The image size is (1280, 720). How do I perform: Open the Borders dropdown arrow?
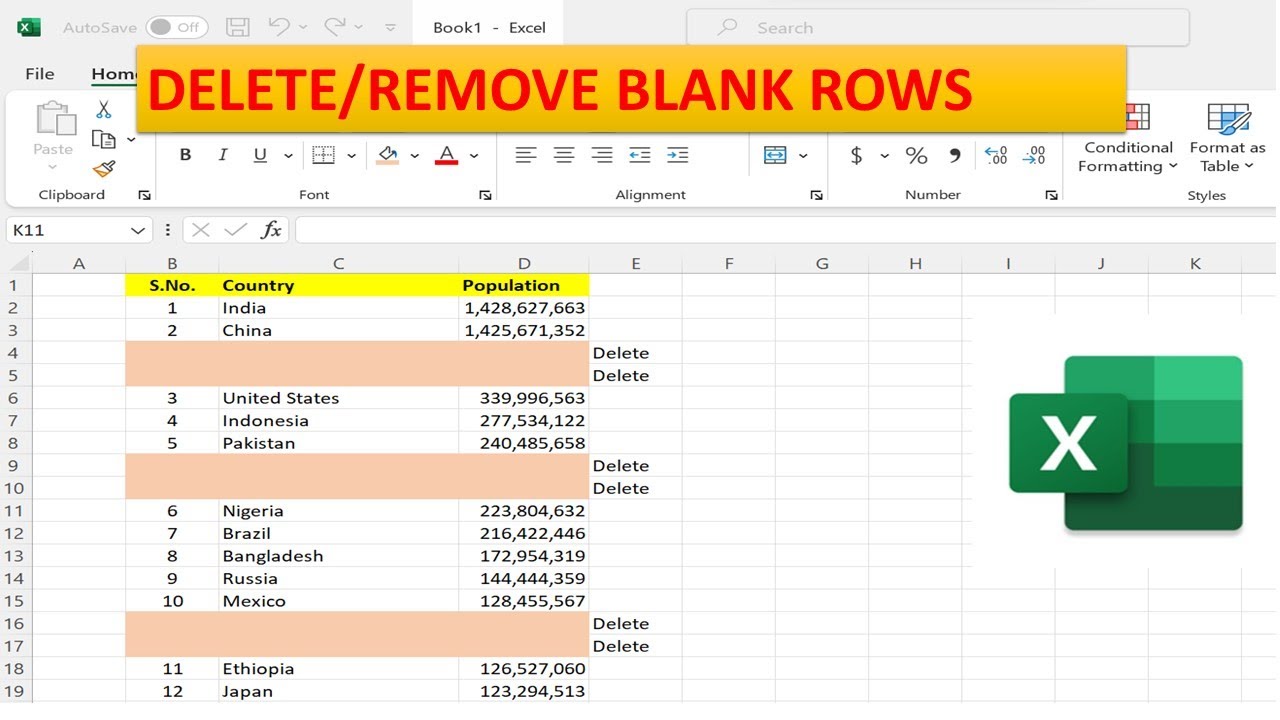[x=351, y=156]
